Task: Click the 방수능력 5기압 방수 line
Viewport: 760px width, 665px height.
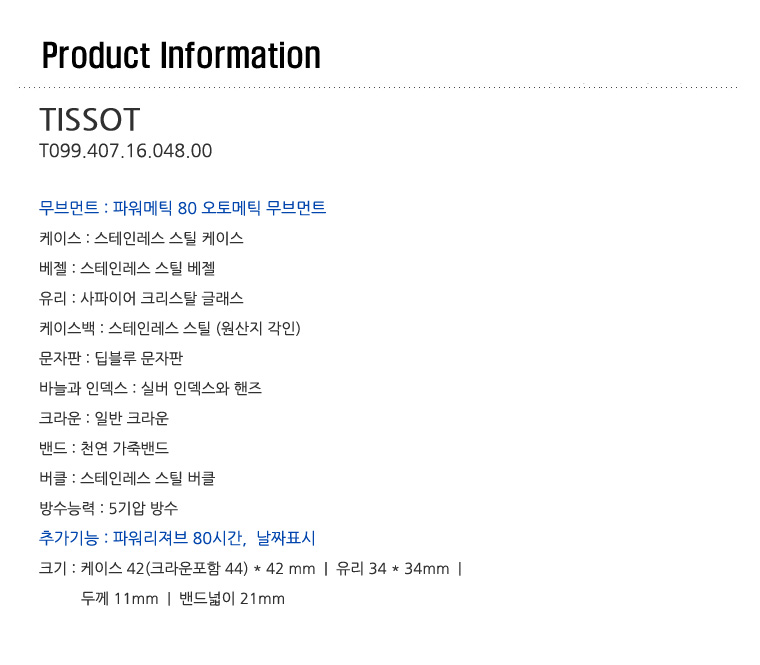Action: pos(109,508)
